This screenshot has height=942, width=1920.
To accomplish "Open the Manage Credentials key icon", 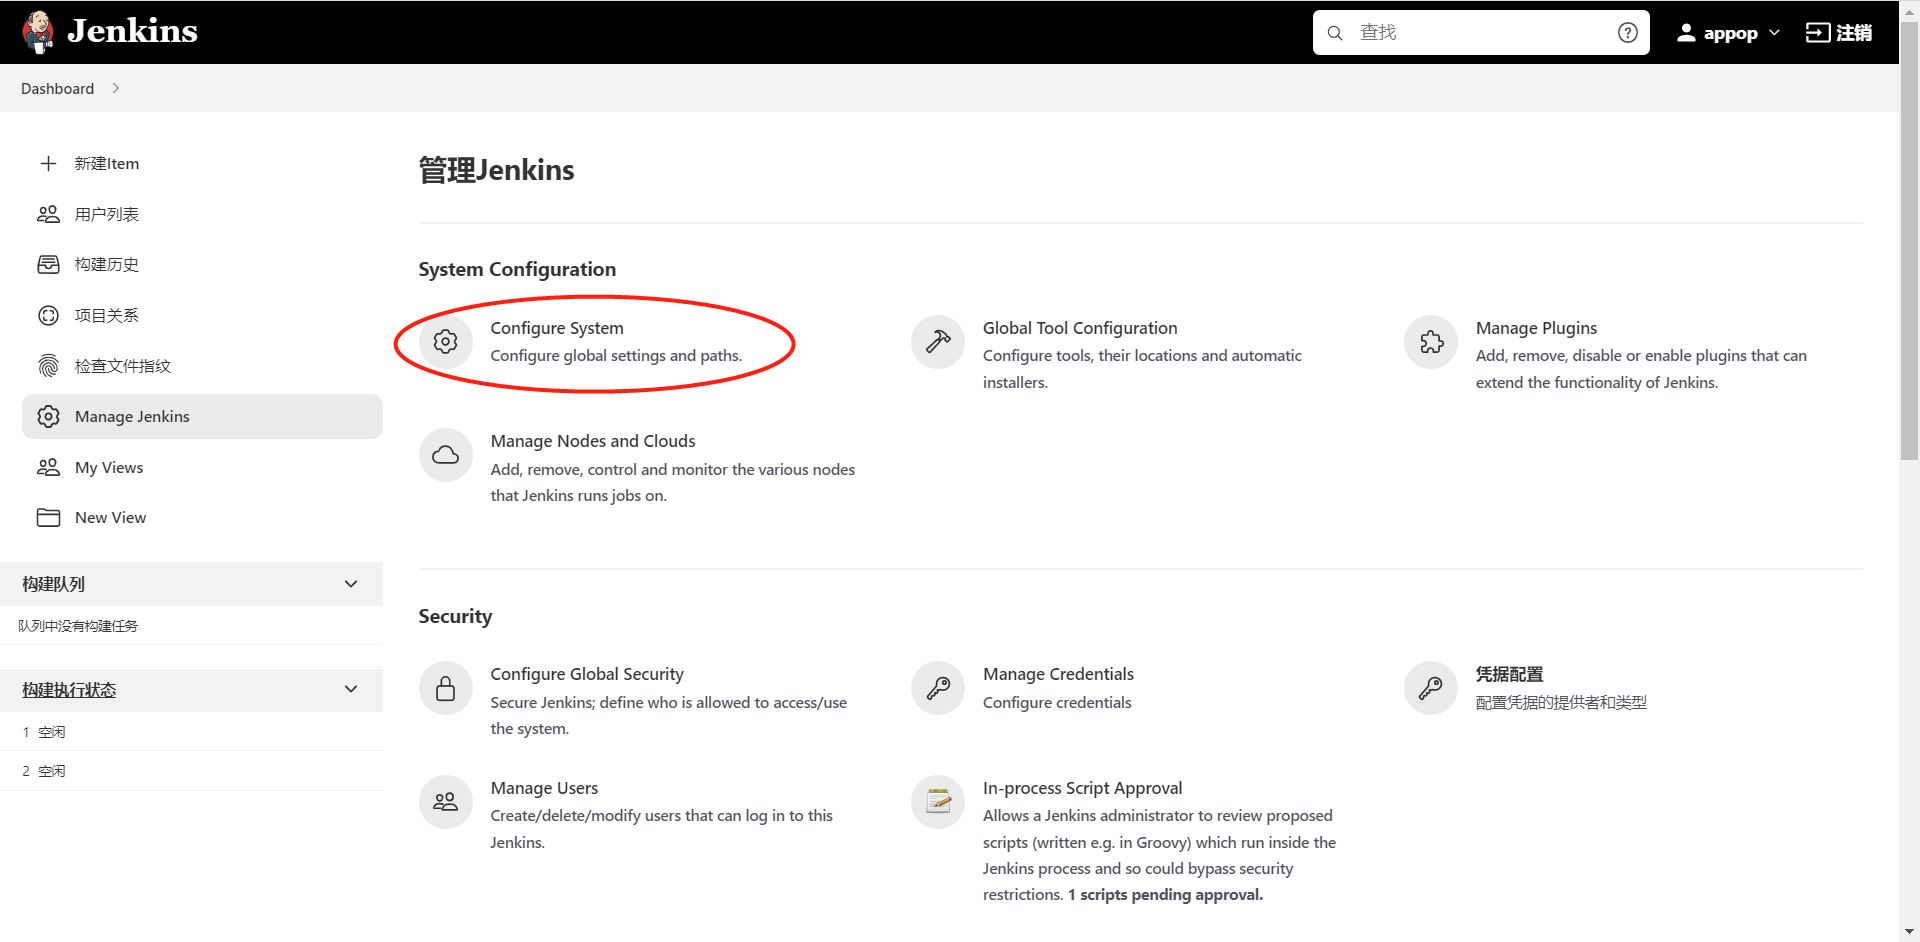I will pyautogui.click(x=938, y=688).
